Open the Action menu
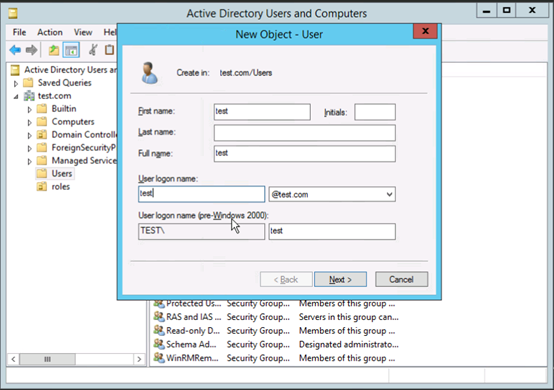This screenshot has height=390, width=554. 50,32
